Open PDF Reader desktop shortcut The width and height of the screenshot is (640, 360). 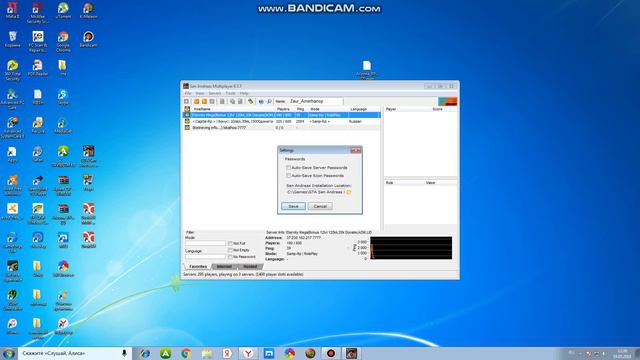(x=38, y=68)
